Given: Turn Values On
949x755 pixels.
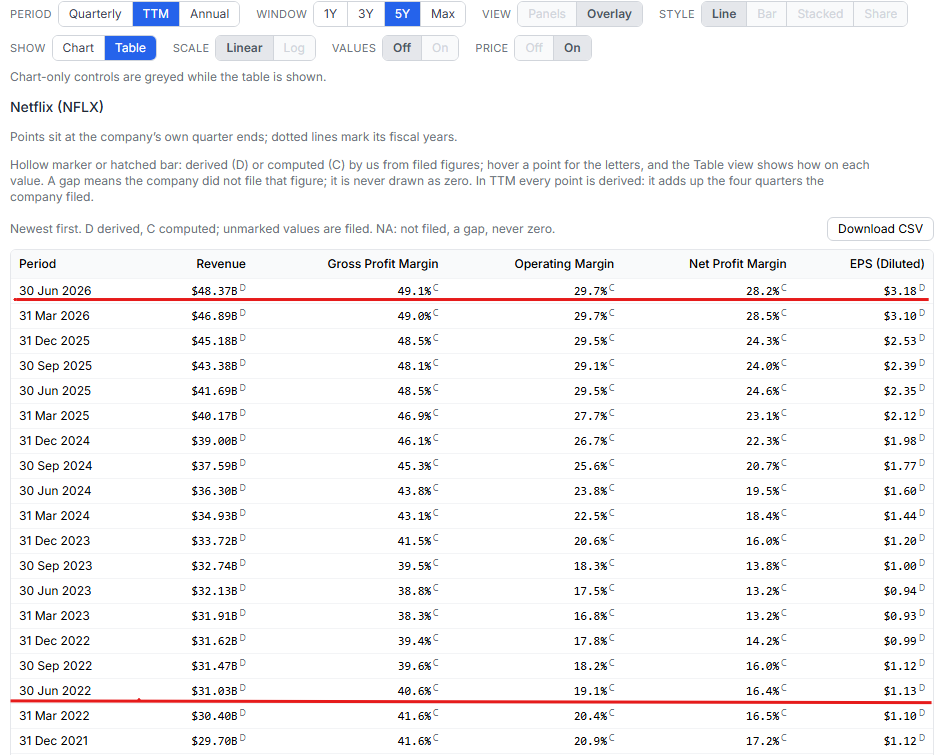Looking at the screenshot, I should pos(440,48).
